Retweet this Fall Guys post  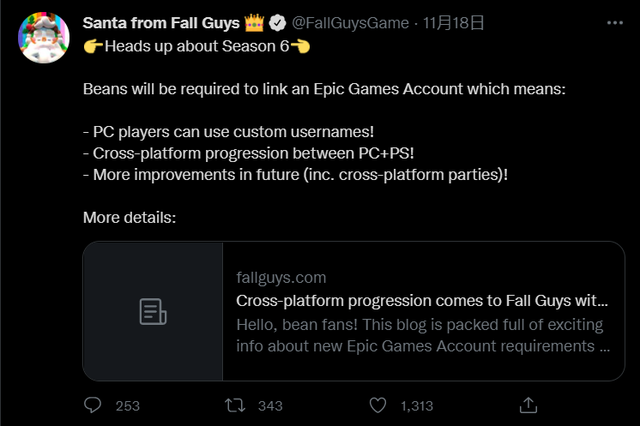click(235, 405)
